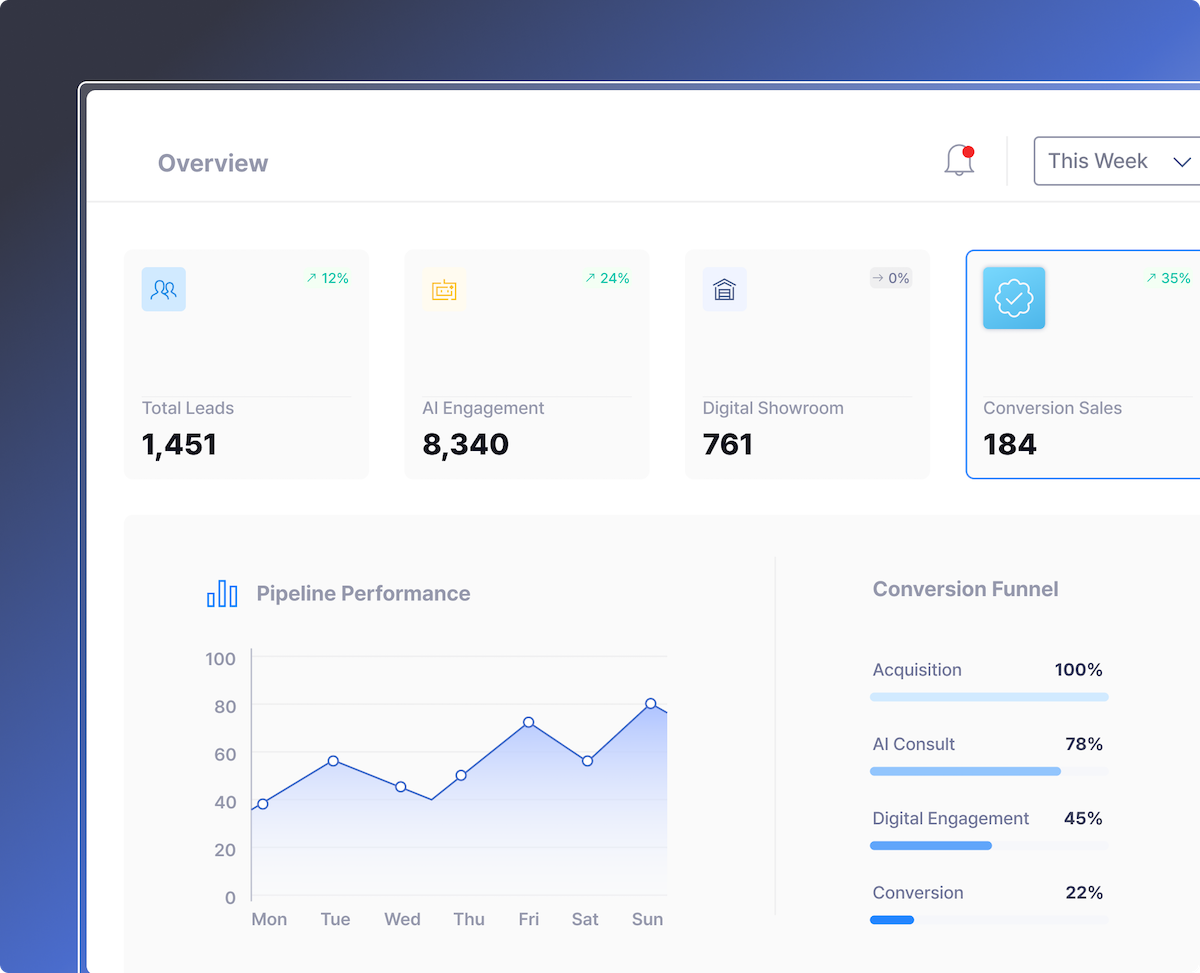Viewport: 1200px width, 973px height.
Task: Click the Acquisition 100% progress bar
Action: (988, 697)
